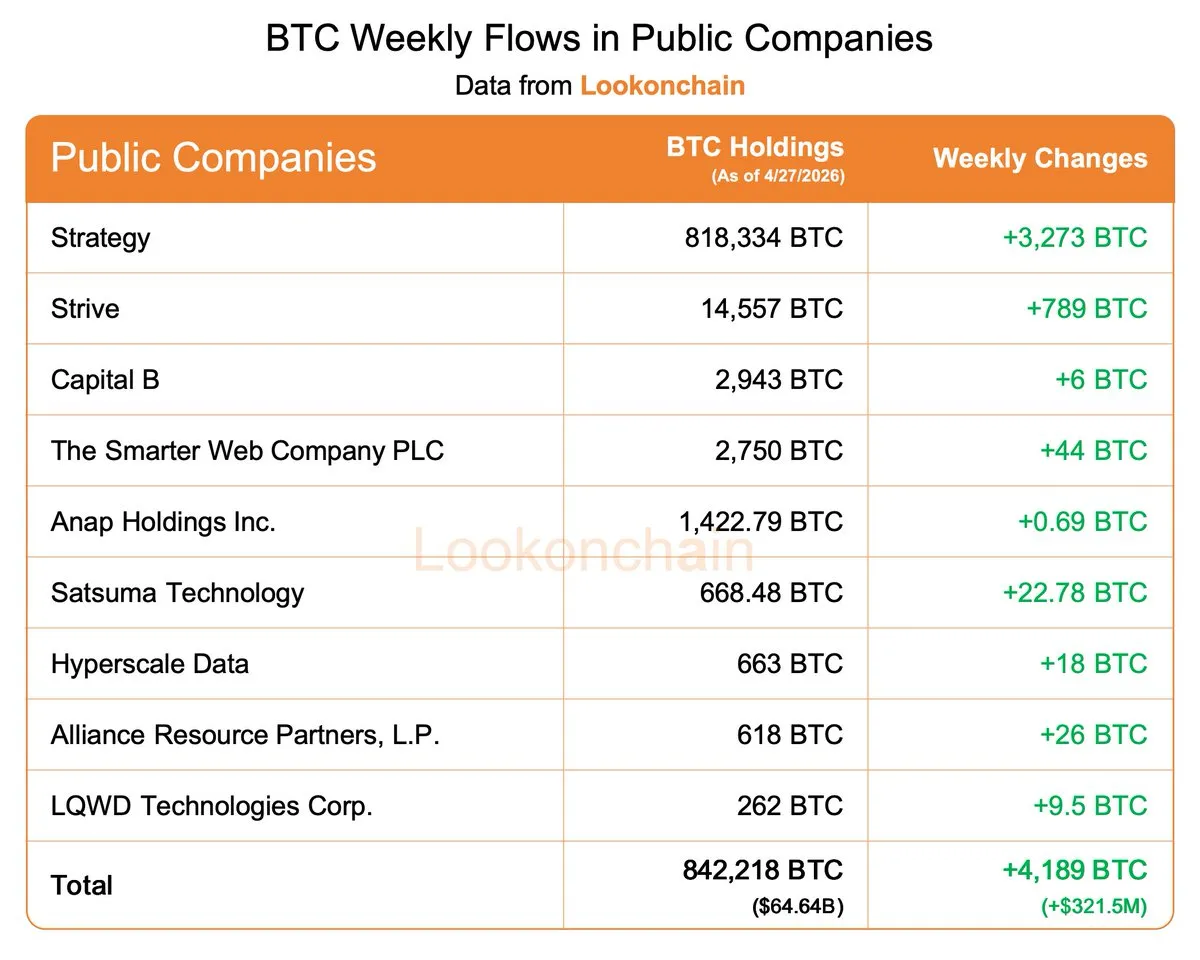This screenshot has width=1200, height=960.
Task: Select the Capital B row name
Action: tap(105, 380)
